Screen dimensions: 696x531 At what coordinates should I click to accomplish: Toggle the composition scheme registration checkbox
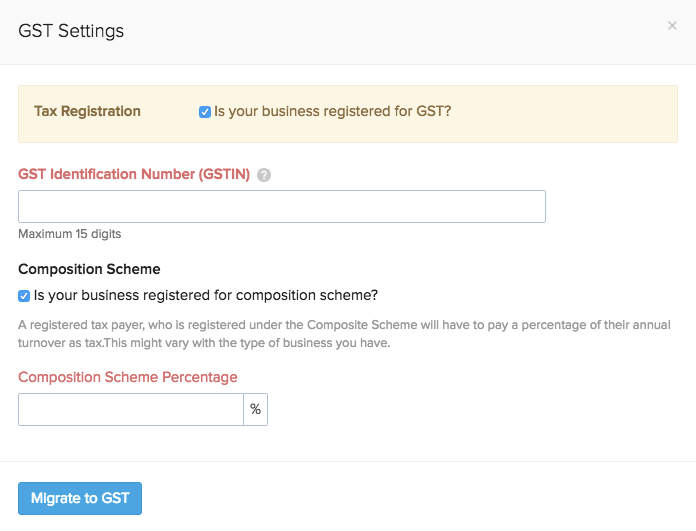click(24, 296)
